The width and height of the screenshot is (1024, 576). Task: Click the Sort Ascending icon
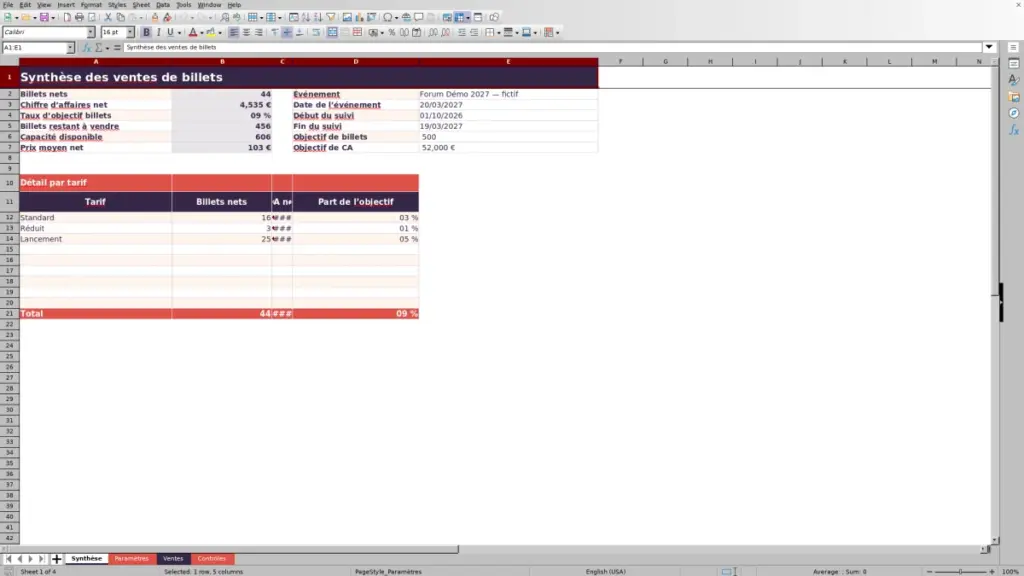pyautogui.click(x=306, y=18)
